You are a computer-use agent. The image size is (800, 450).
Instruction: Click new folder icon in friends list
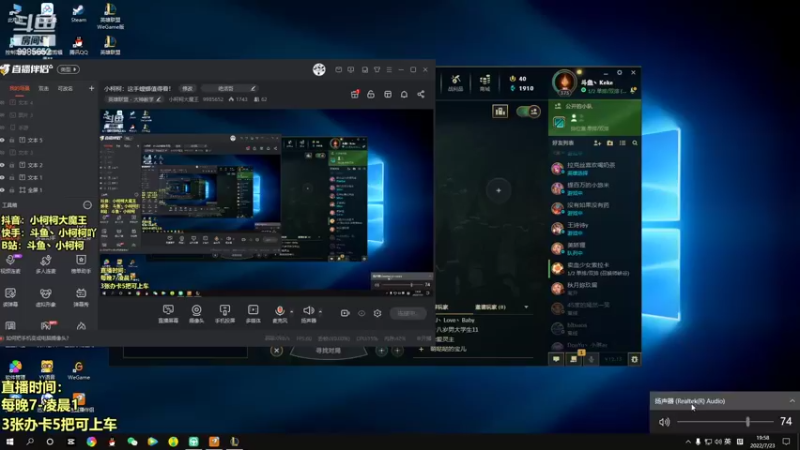click(x=610, y=143)
